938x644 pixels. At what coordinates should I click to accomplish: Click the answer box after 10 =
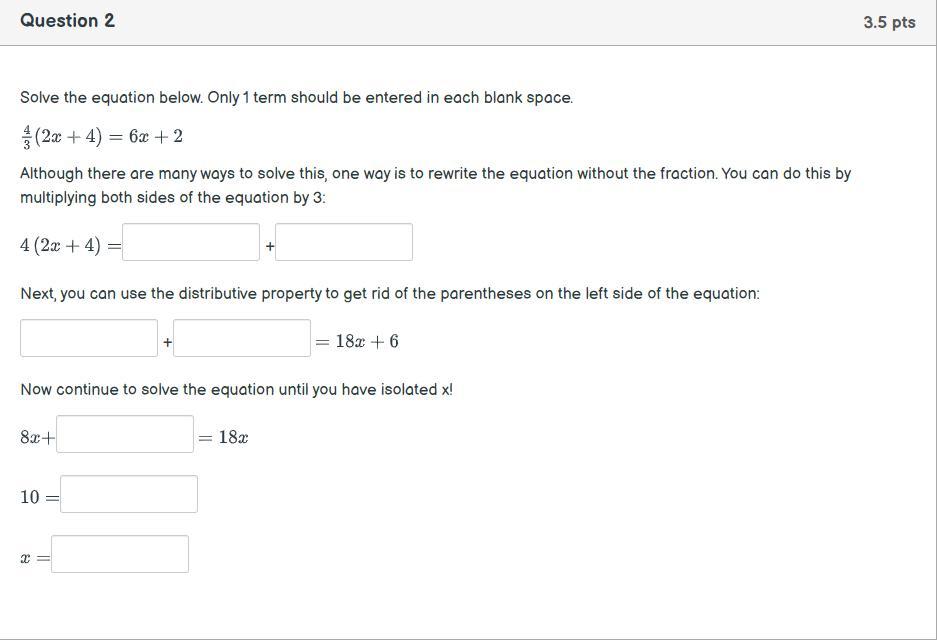pos(129,494)
